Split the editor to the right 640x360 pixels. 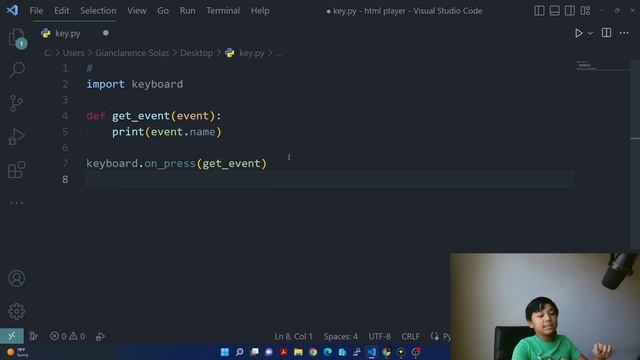(607, 33)
